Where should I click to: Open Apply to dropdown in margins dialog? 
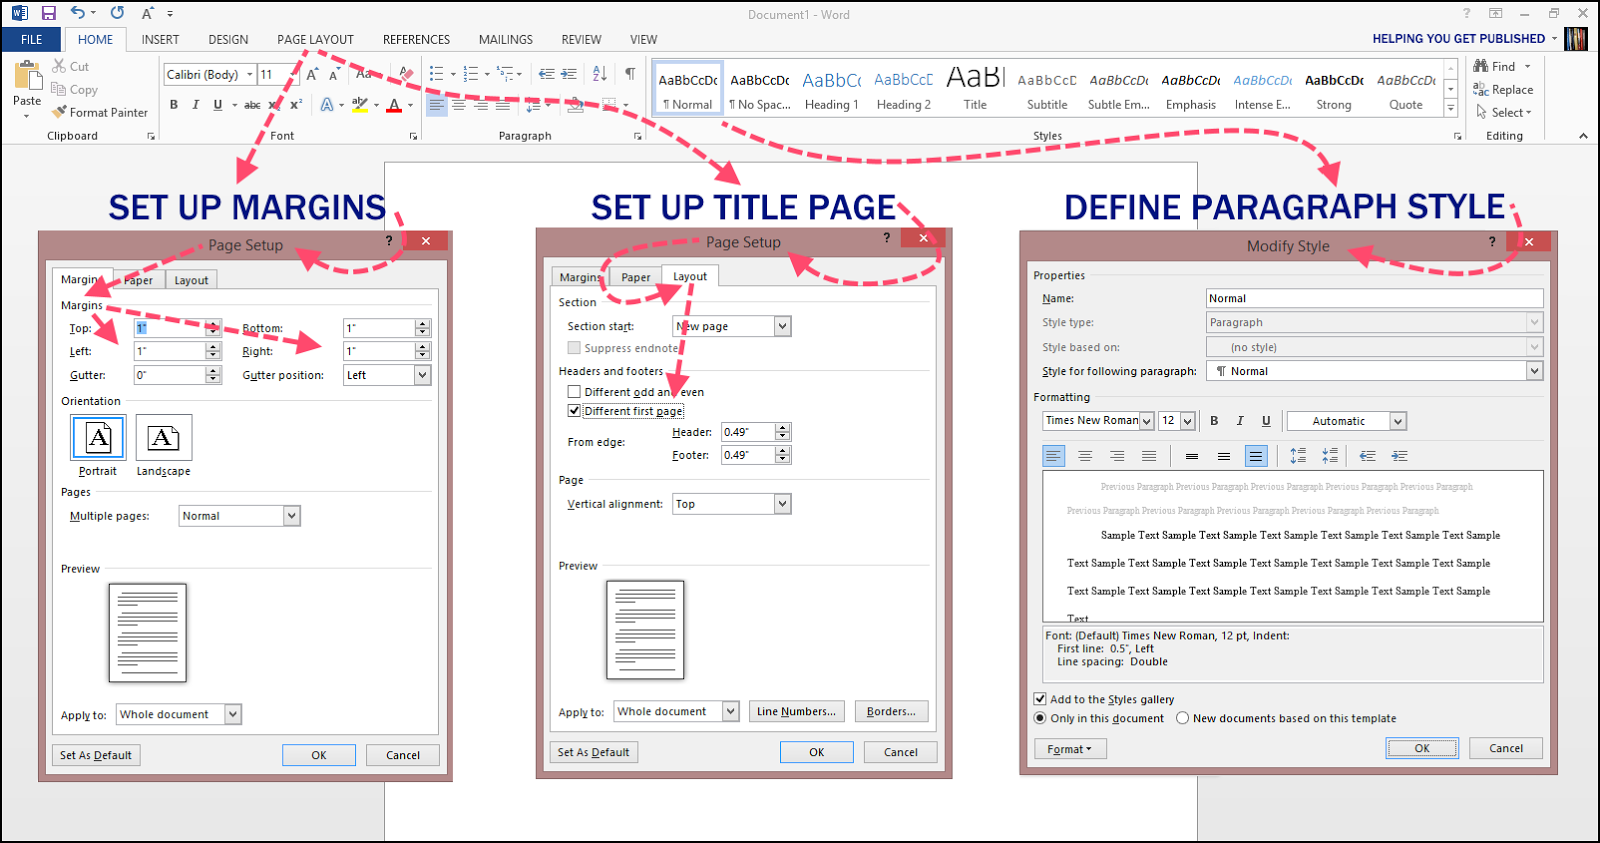point(233,714)
